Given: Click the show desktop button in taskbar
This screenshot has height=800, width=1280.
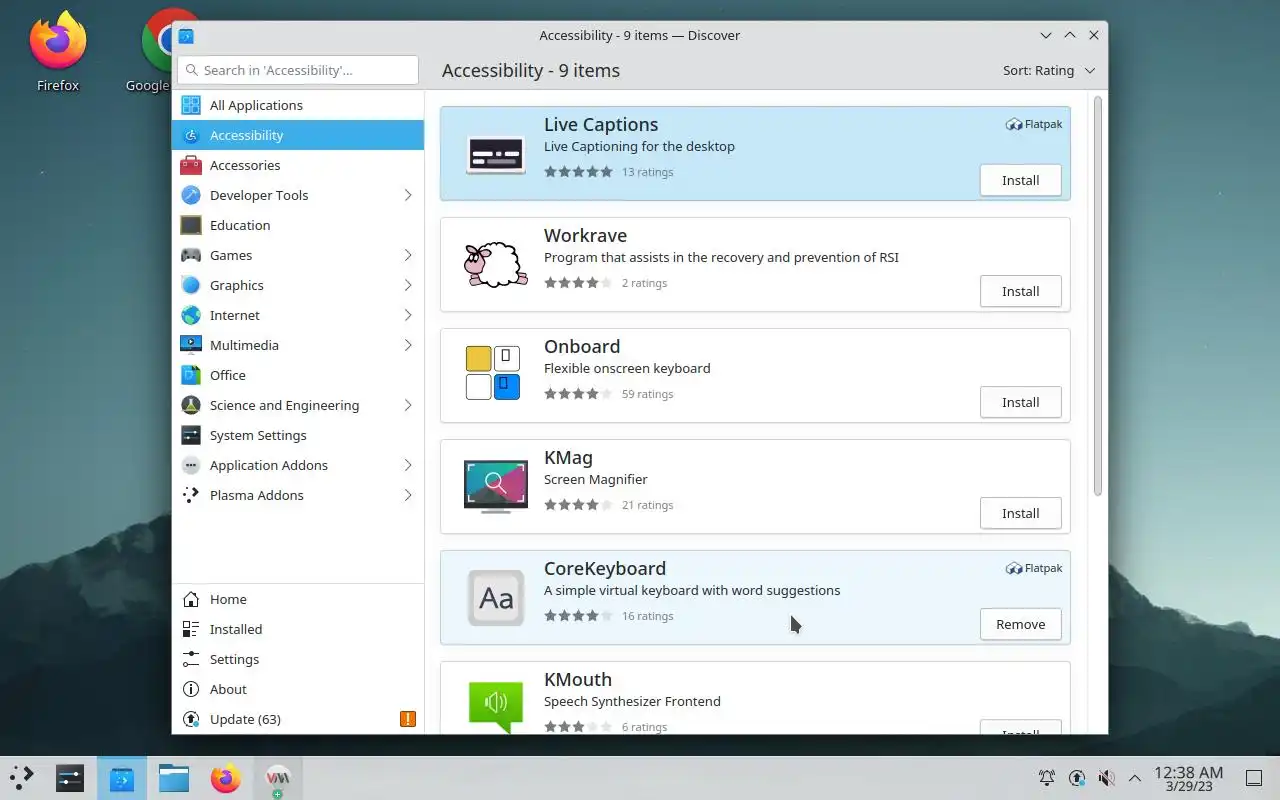Looking at the screenshot, I should click(1253, 778).
